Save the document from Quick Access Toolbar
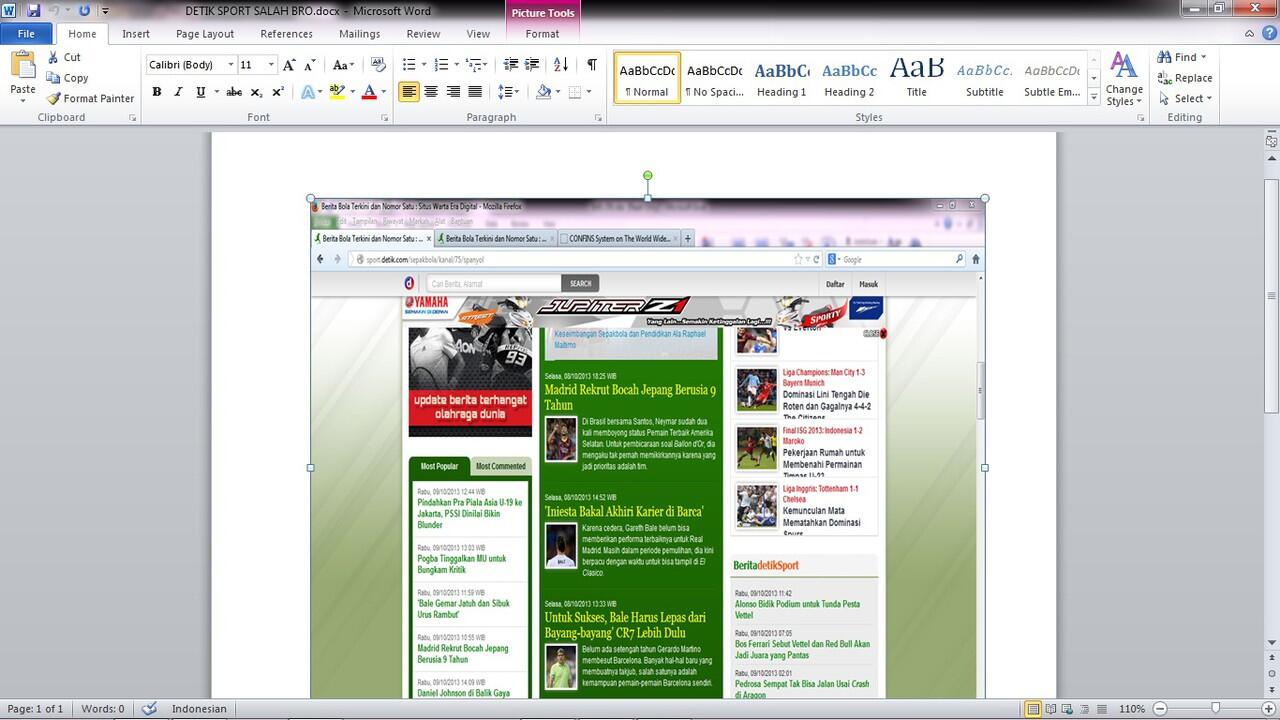Screen dimensions: 1280x720 (x=33, y=10)
